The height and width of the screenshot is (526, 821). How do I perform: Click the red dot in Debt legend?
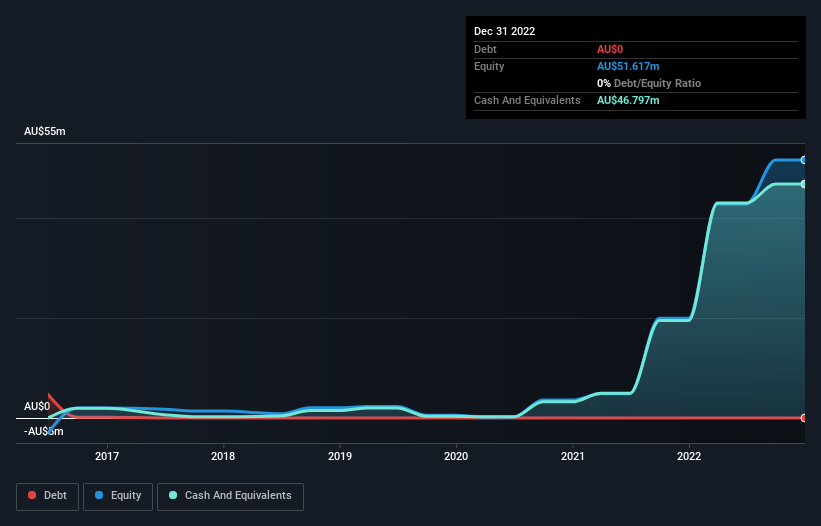tap(32, 495)
